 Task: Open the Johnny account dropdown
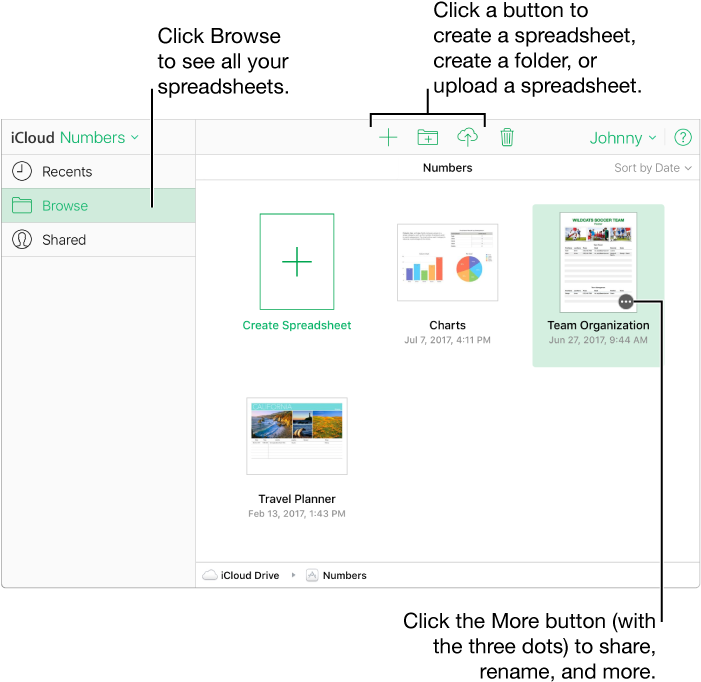(623, 138)
